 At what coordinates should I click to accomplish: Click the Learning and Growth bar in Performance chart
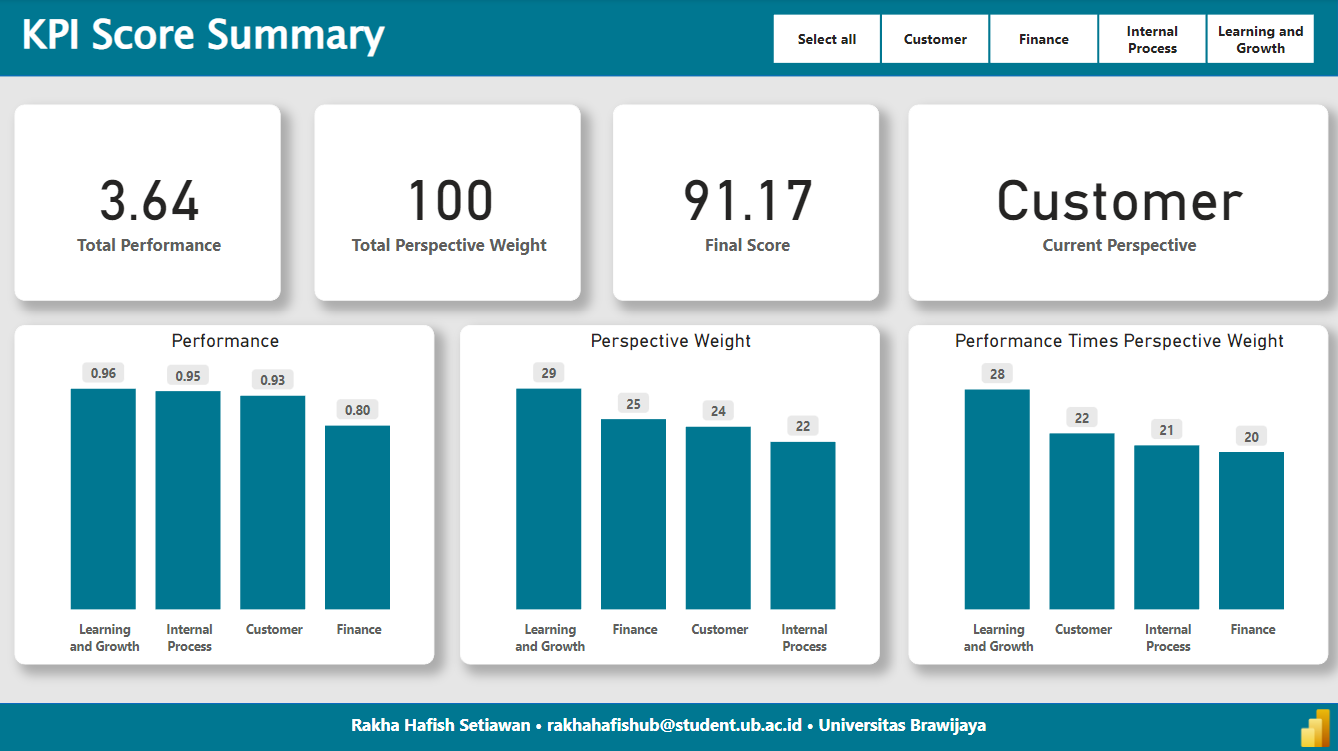tap(103, 500)
